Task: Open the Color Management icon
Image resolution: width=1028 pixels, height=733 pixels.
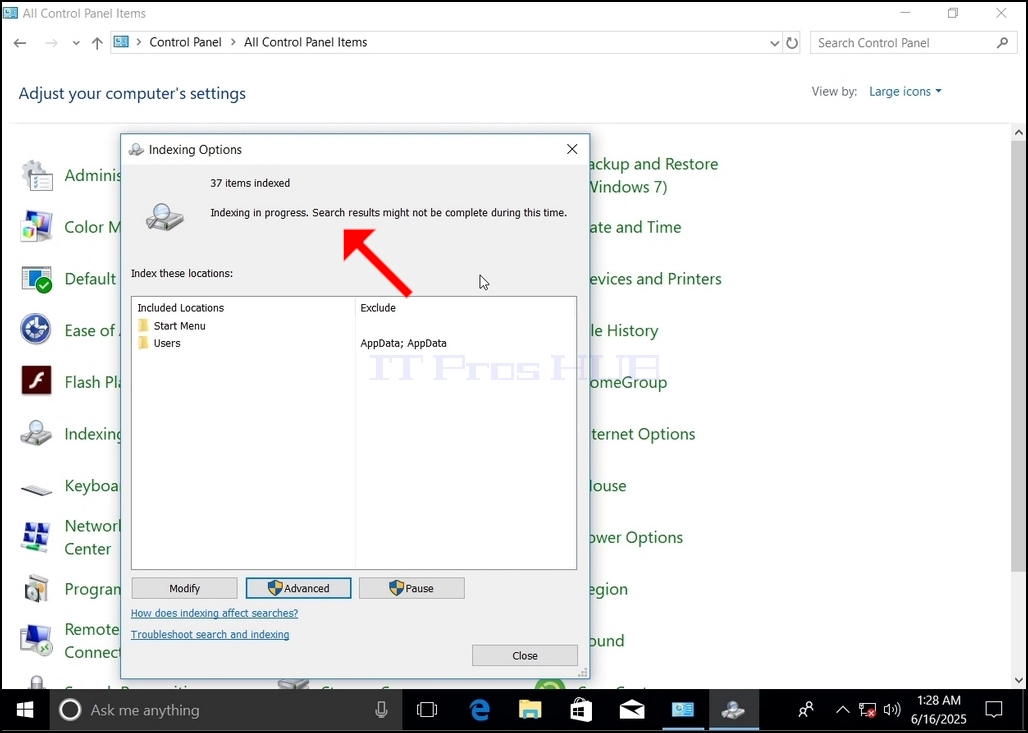Action: point(37,227)
